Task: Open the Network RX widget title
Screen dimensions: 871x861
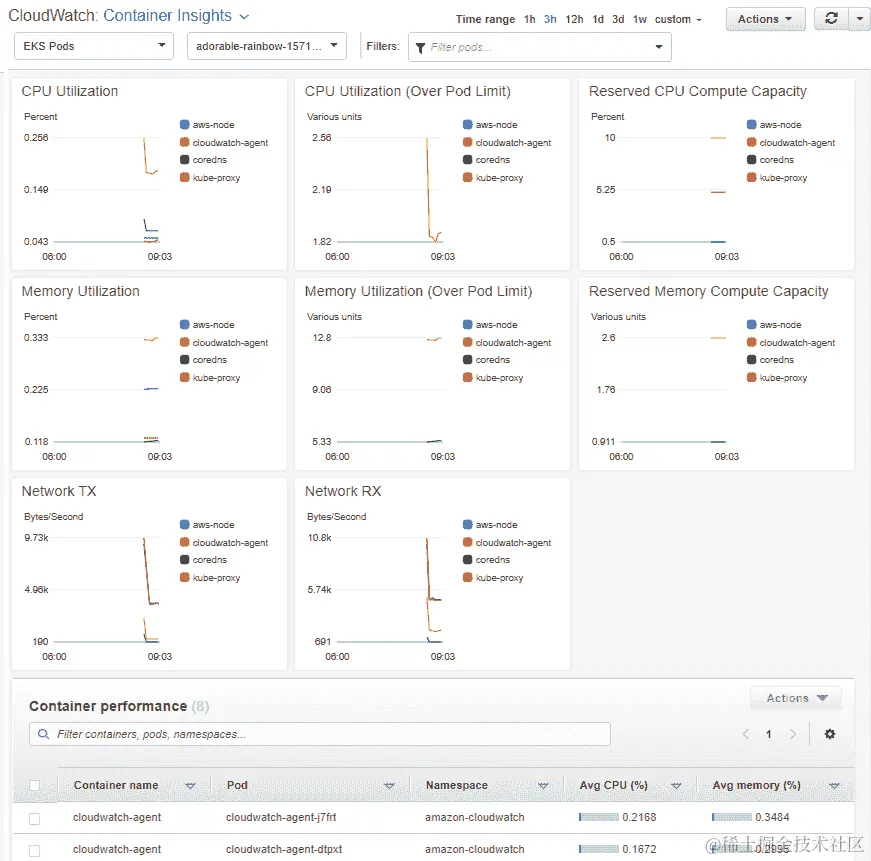Action: click(343, 491)
